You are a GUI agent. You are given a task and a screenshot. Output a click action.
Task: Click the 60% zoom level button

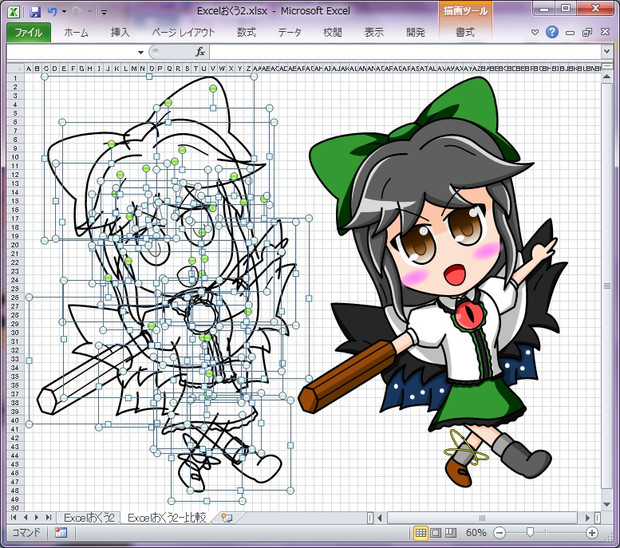pos(476,533)
